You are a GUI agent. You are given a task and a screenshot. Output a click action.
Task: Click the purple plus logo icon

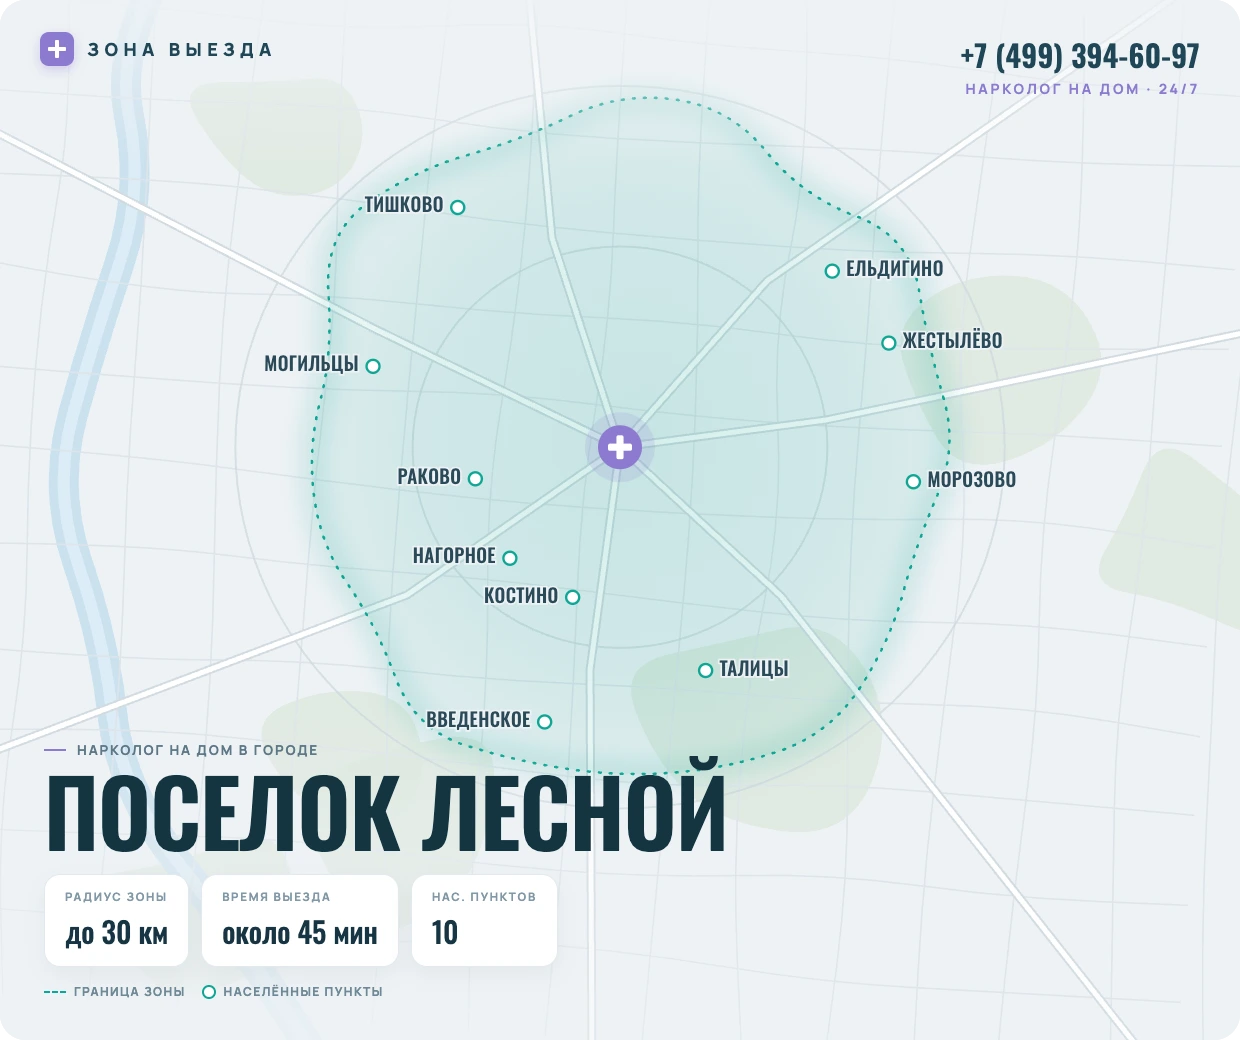57,49
